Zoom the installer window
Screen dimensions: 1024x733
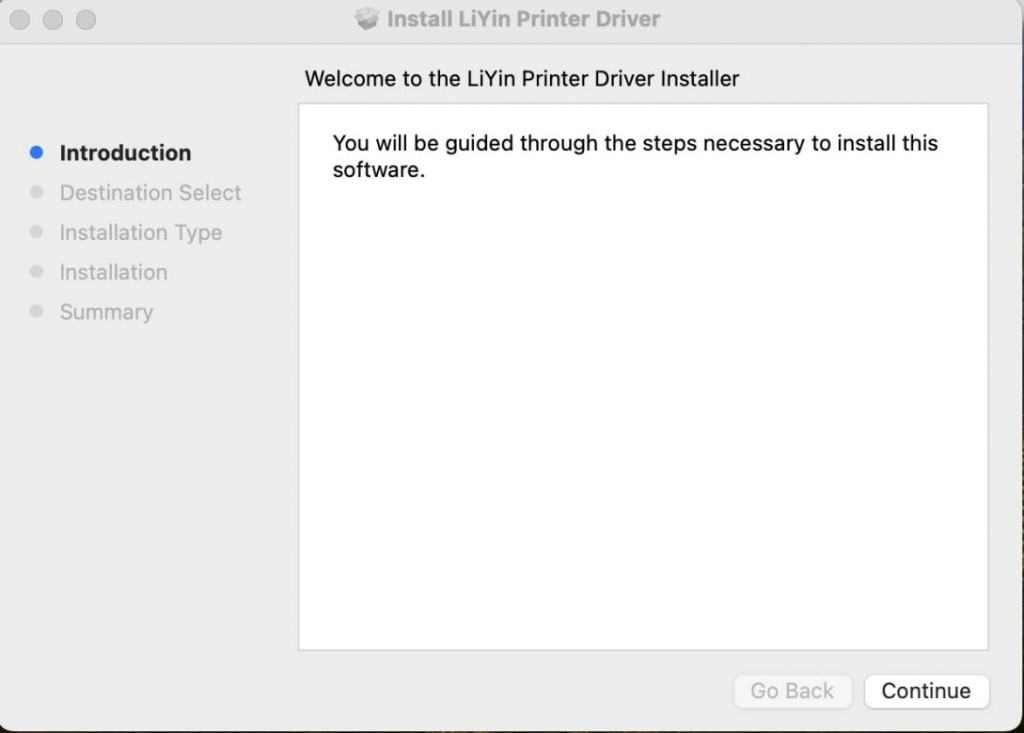86,20
